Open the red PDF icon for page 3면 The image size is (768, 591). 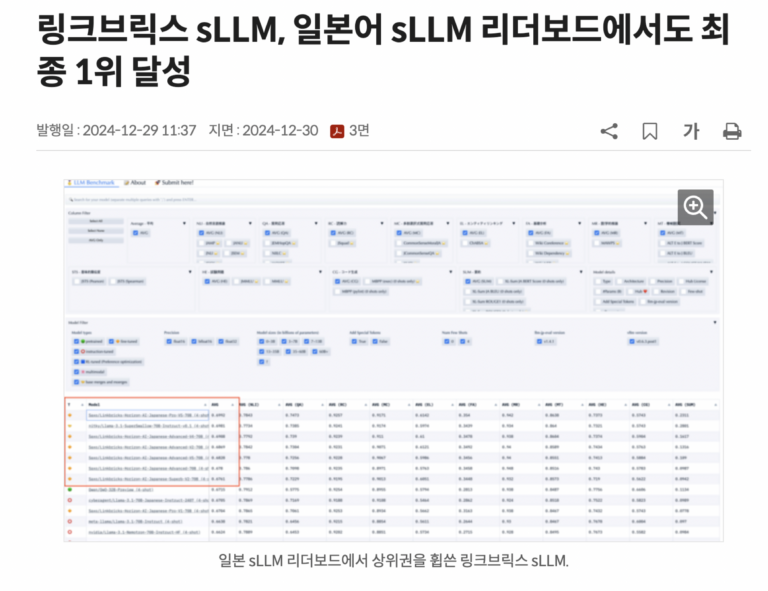click(x=337, y=131)
